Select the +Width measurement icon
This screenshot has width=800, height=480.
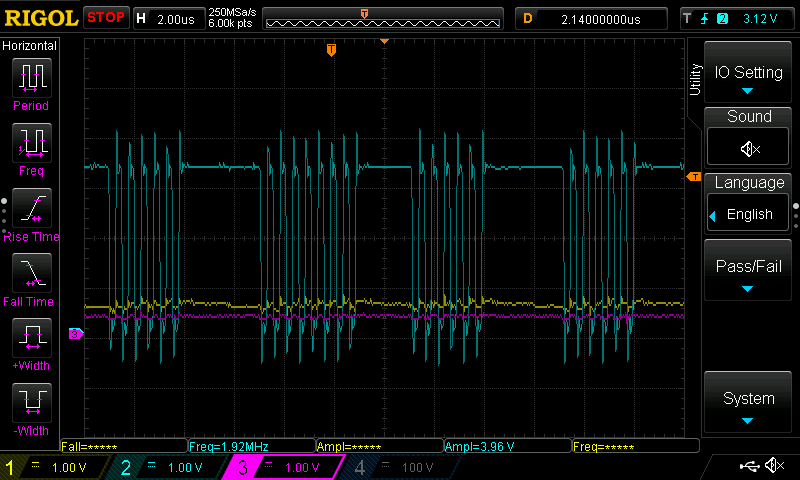31,338
